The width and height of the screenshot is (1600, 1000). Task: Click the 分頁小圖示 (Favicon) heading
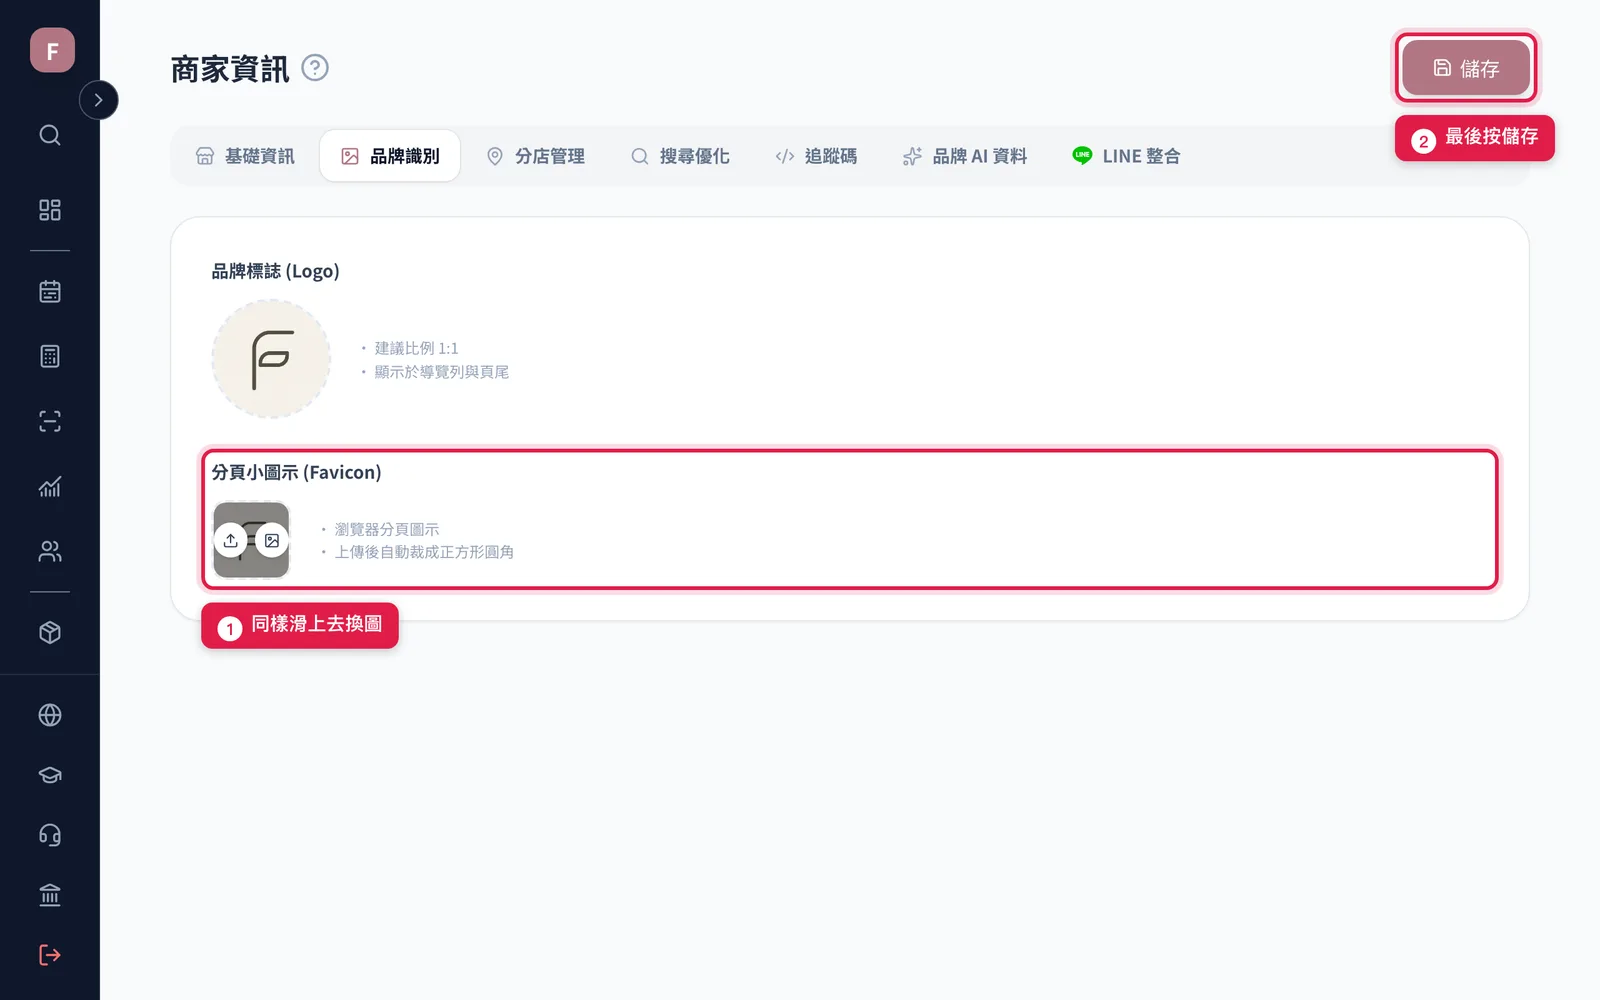(x=296, y=472)
